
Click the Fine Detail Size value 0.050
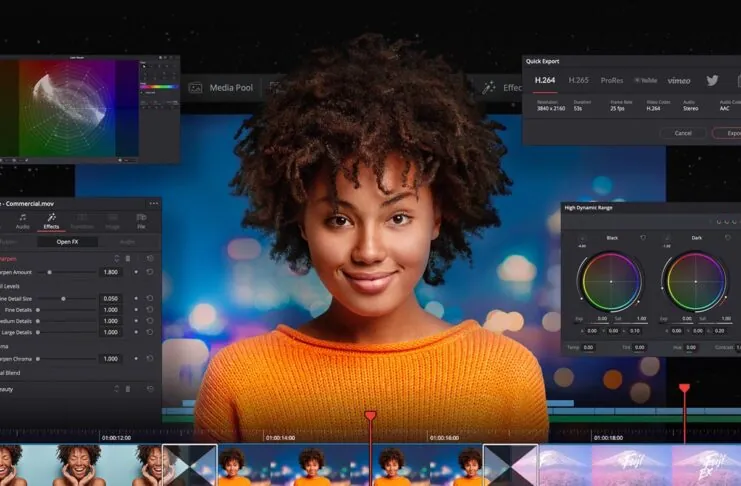click(x=111, y=299)
